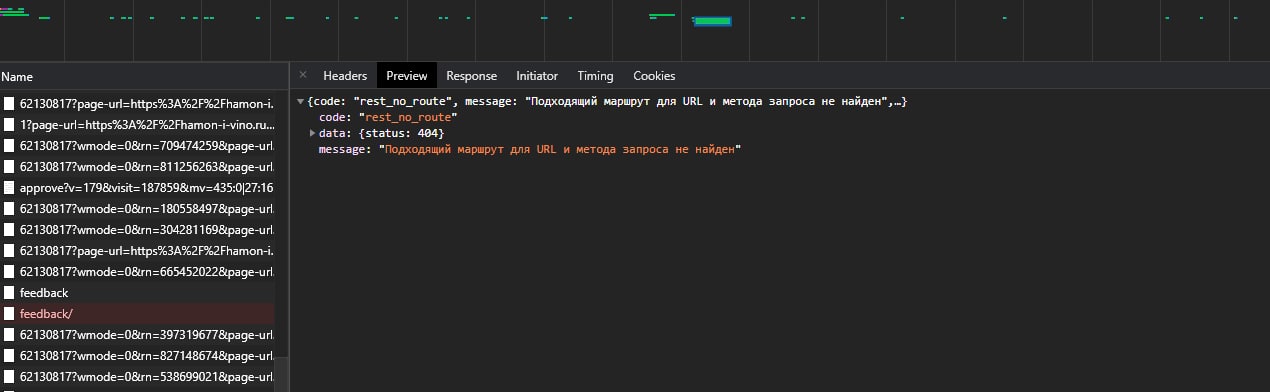Select request 1?page-url=https%3A%2F%2Fhamon-i-vino
The image size is (1270, 392).
coord(137,124)
